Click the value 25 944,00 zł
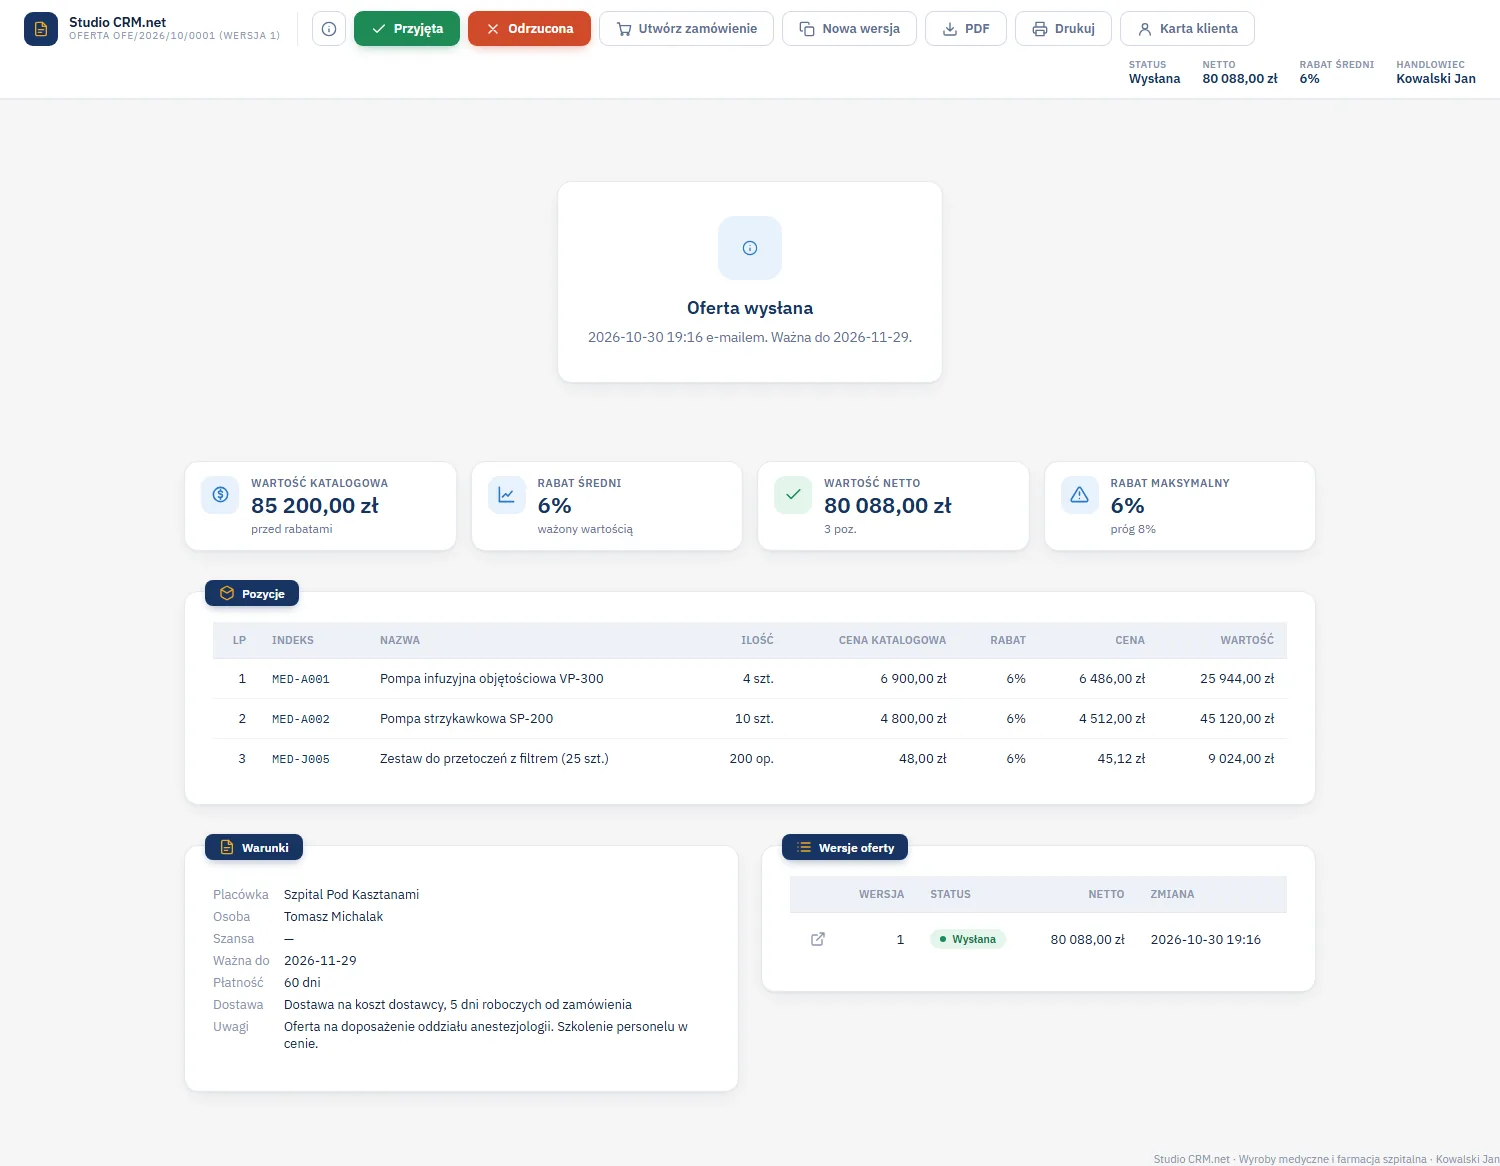Viewport: 1500px width, 1166px height. [x=1237, y=679]
